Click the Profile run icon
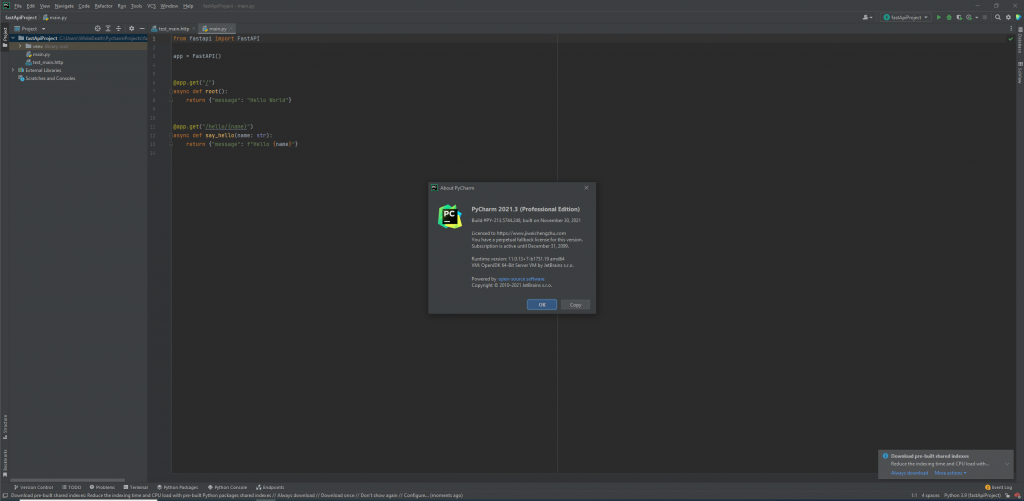This screenshot has height=501, width=1024. pyautogui.click(x=968, y=18)
